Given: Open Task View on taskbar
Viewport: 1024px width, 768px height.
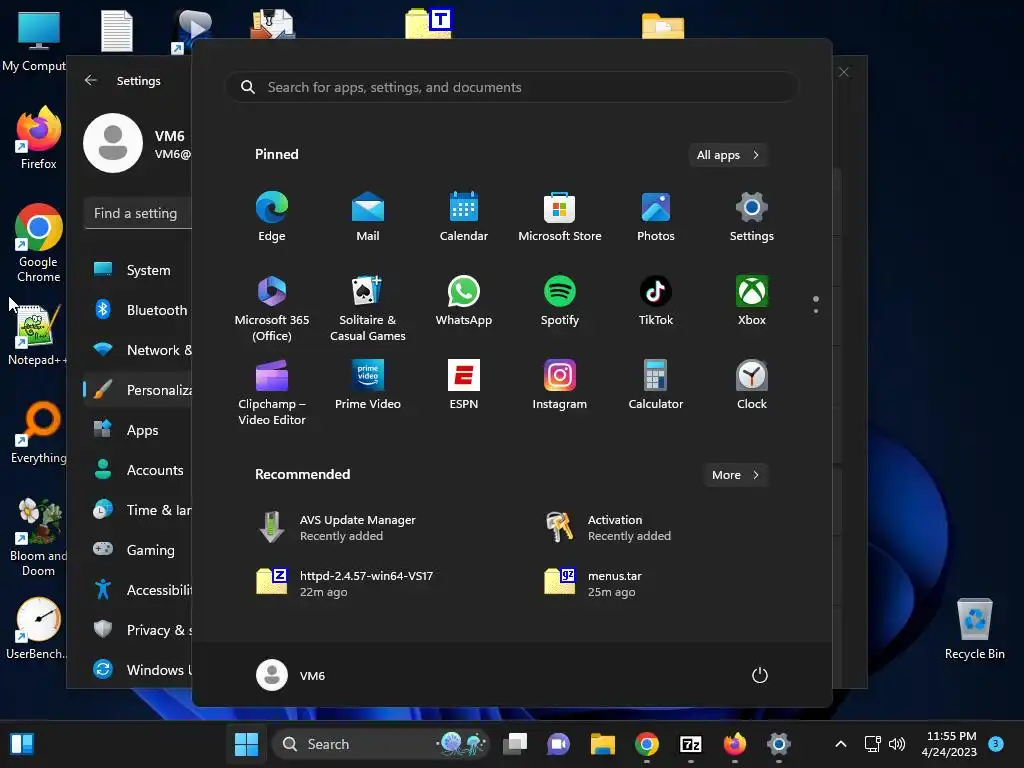Looking at the screenshot, I should tap(515, 744).
